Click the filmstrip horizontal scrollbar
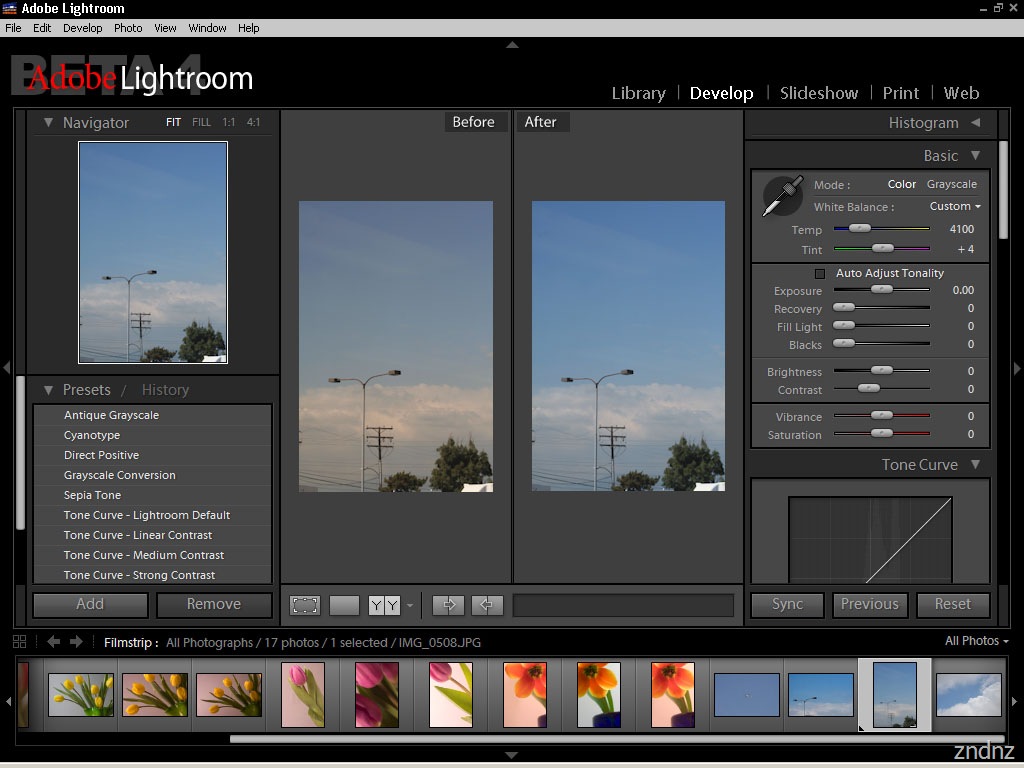Viewport: 1024px width, 768px height. click(617, 739)
